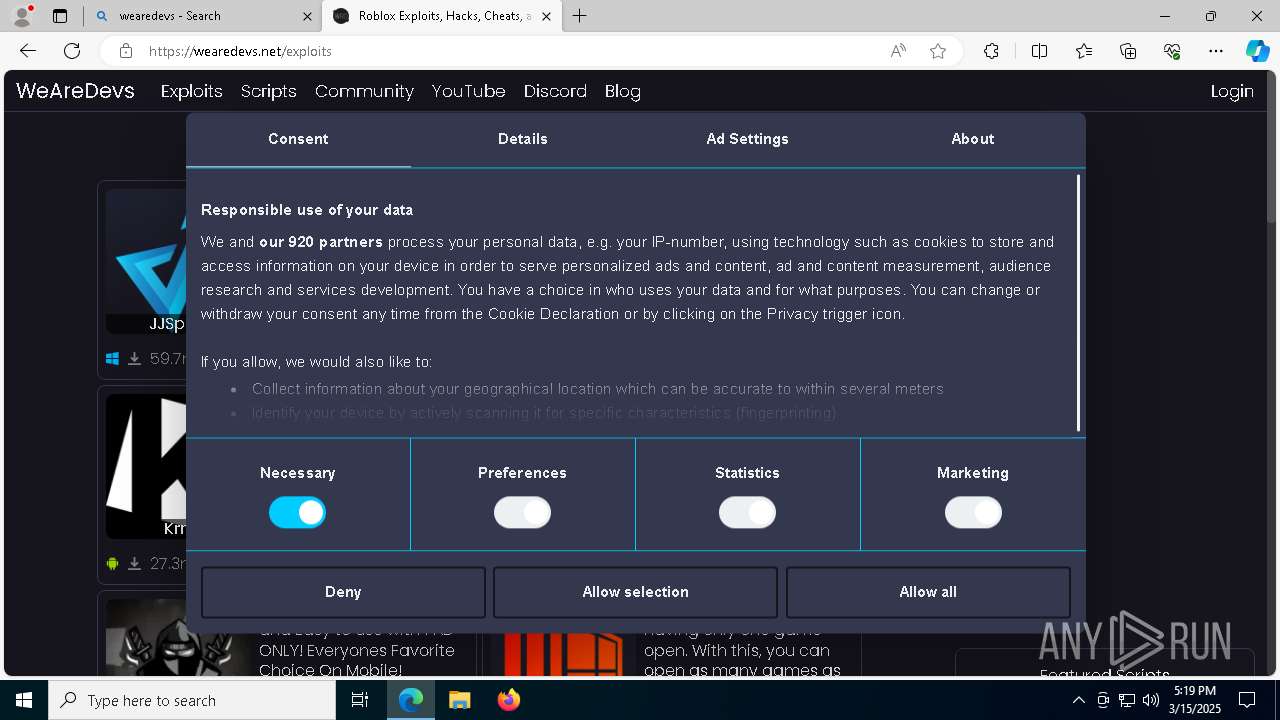Open Task View icon on taskbar
The image size is (1280, 720).
point(360,700)
